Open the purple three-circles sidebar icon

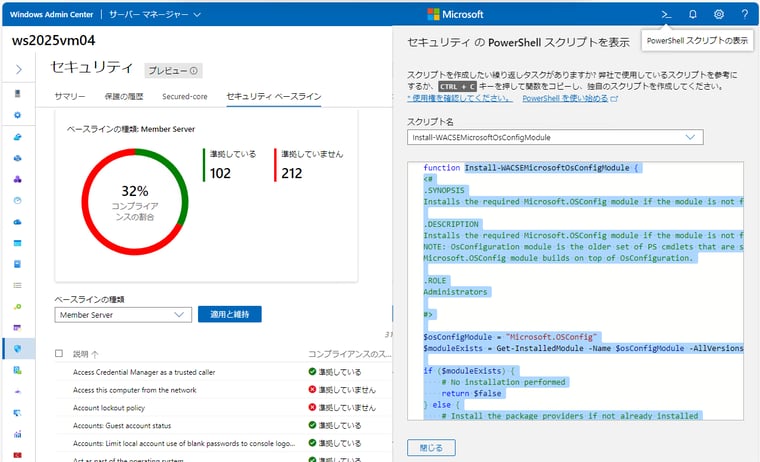17,179
